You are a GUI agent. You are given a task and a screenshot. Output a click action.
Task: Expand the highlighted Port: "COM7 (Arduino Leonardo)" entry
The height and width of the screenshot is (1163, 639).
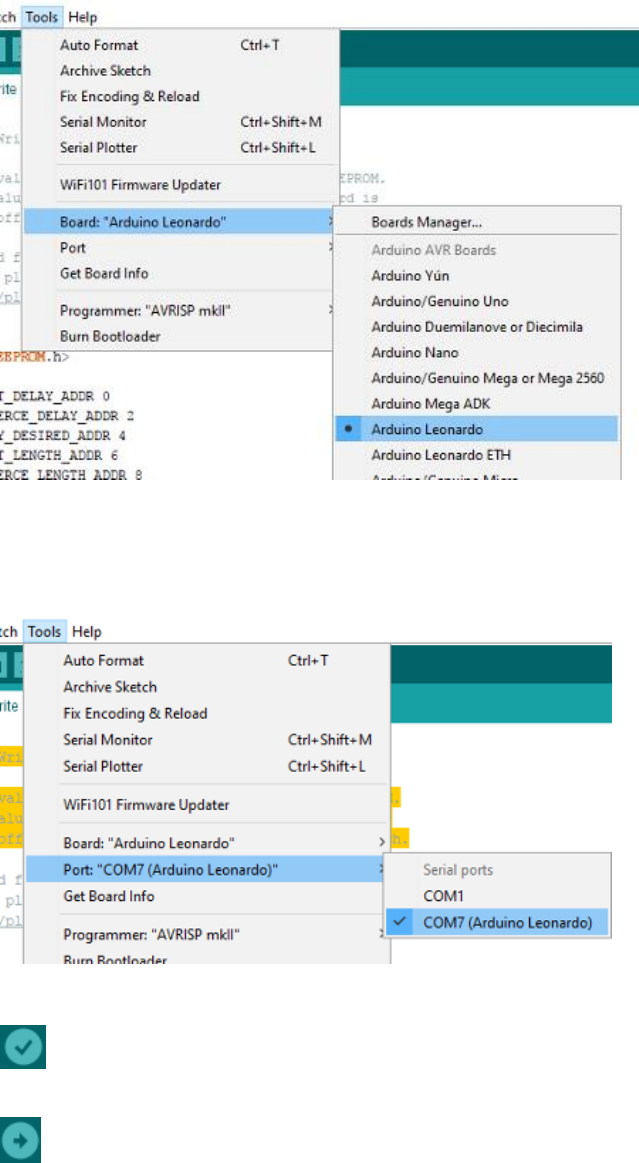[x=207, y=869]
